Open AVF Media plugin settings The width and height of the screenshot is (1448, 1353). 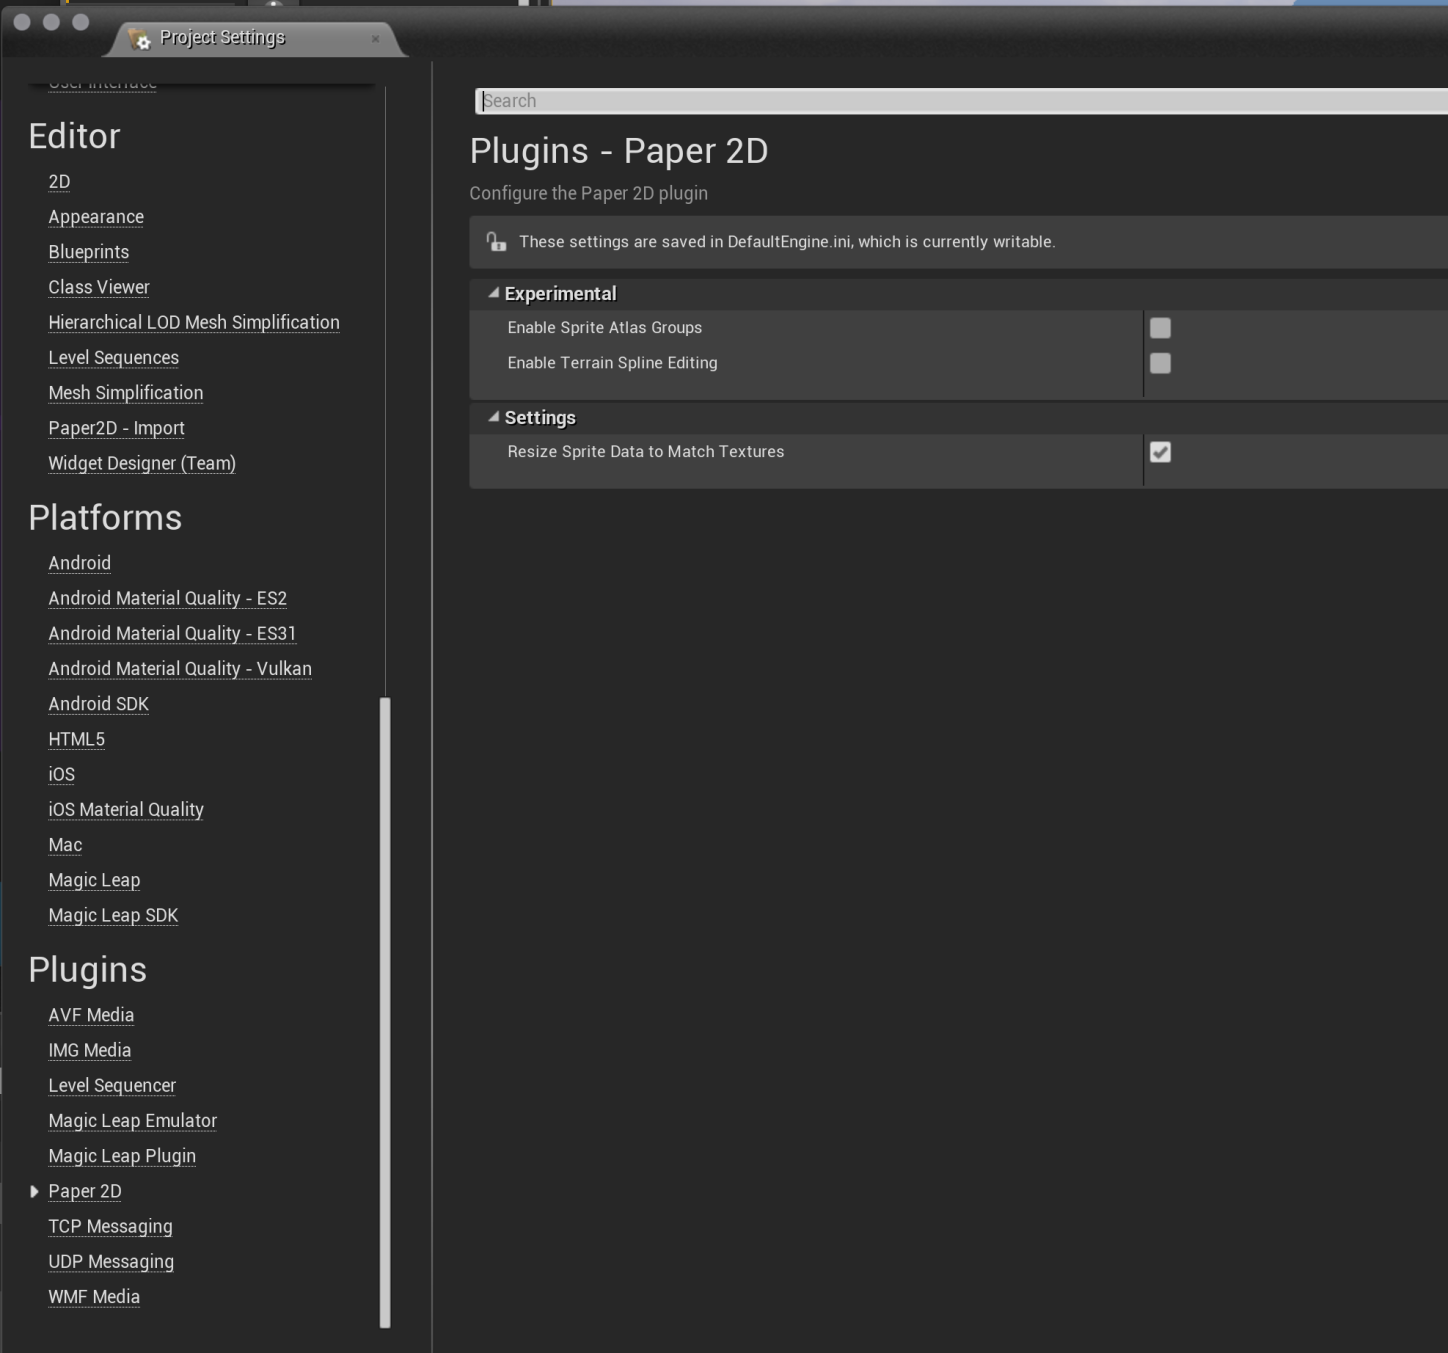click(x=91, y=1015)
